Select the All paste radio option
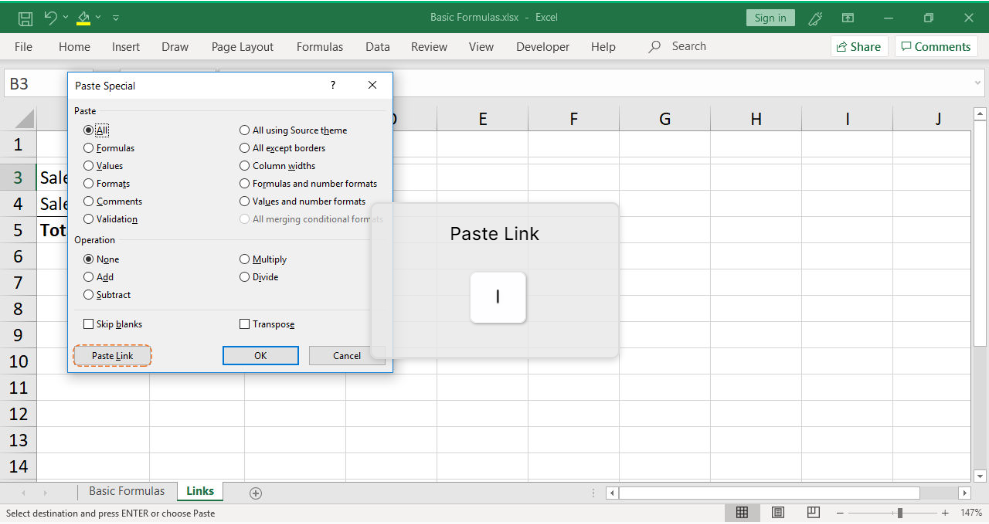 click(96, 130)
